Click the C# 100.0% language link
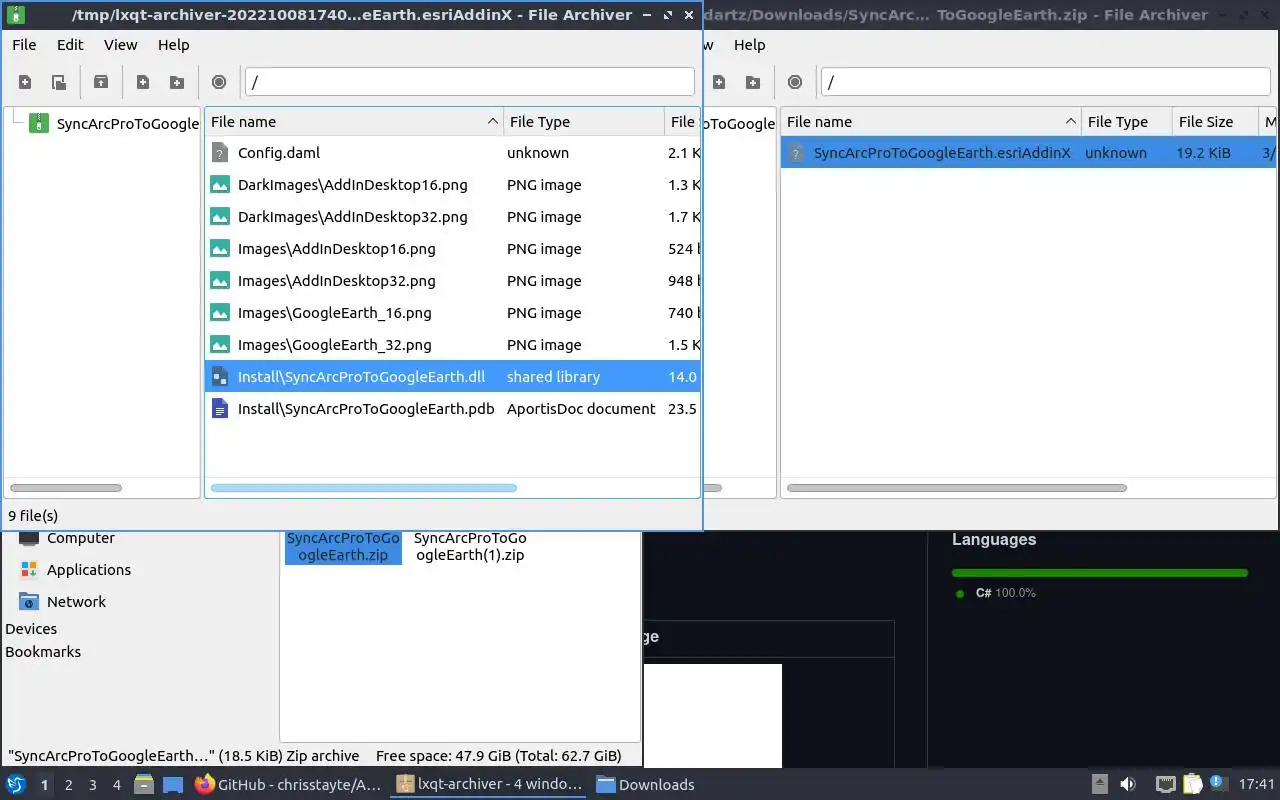Image resolution: width=1280 pixels, height=800 pixels. coord(1005,593)
